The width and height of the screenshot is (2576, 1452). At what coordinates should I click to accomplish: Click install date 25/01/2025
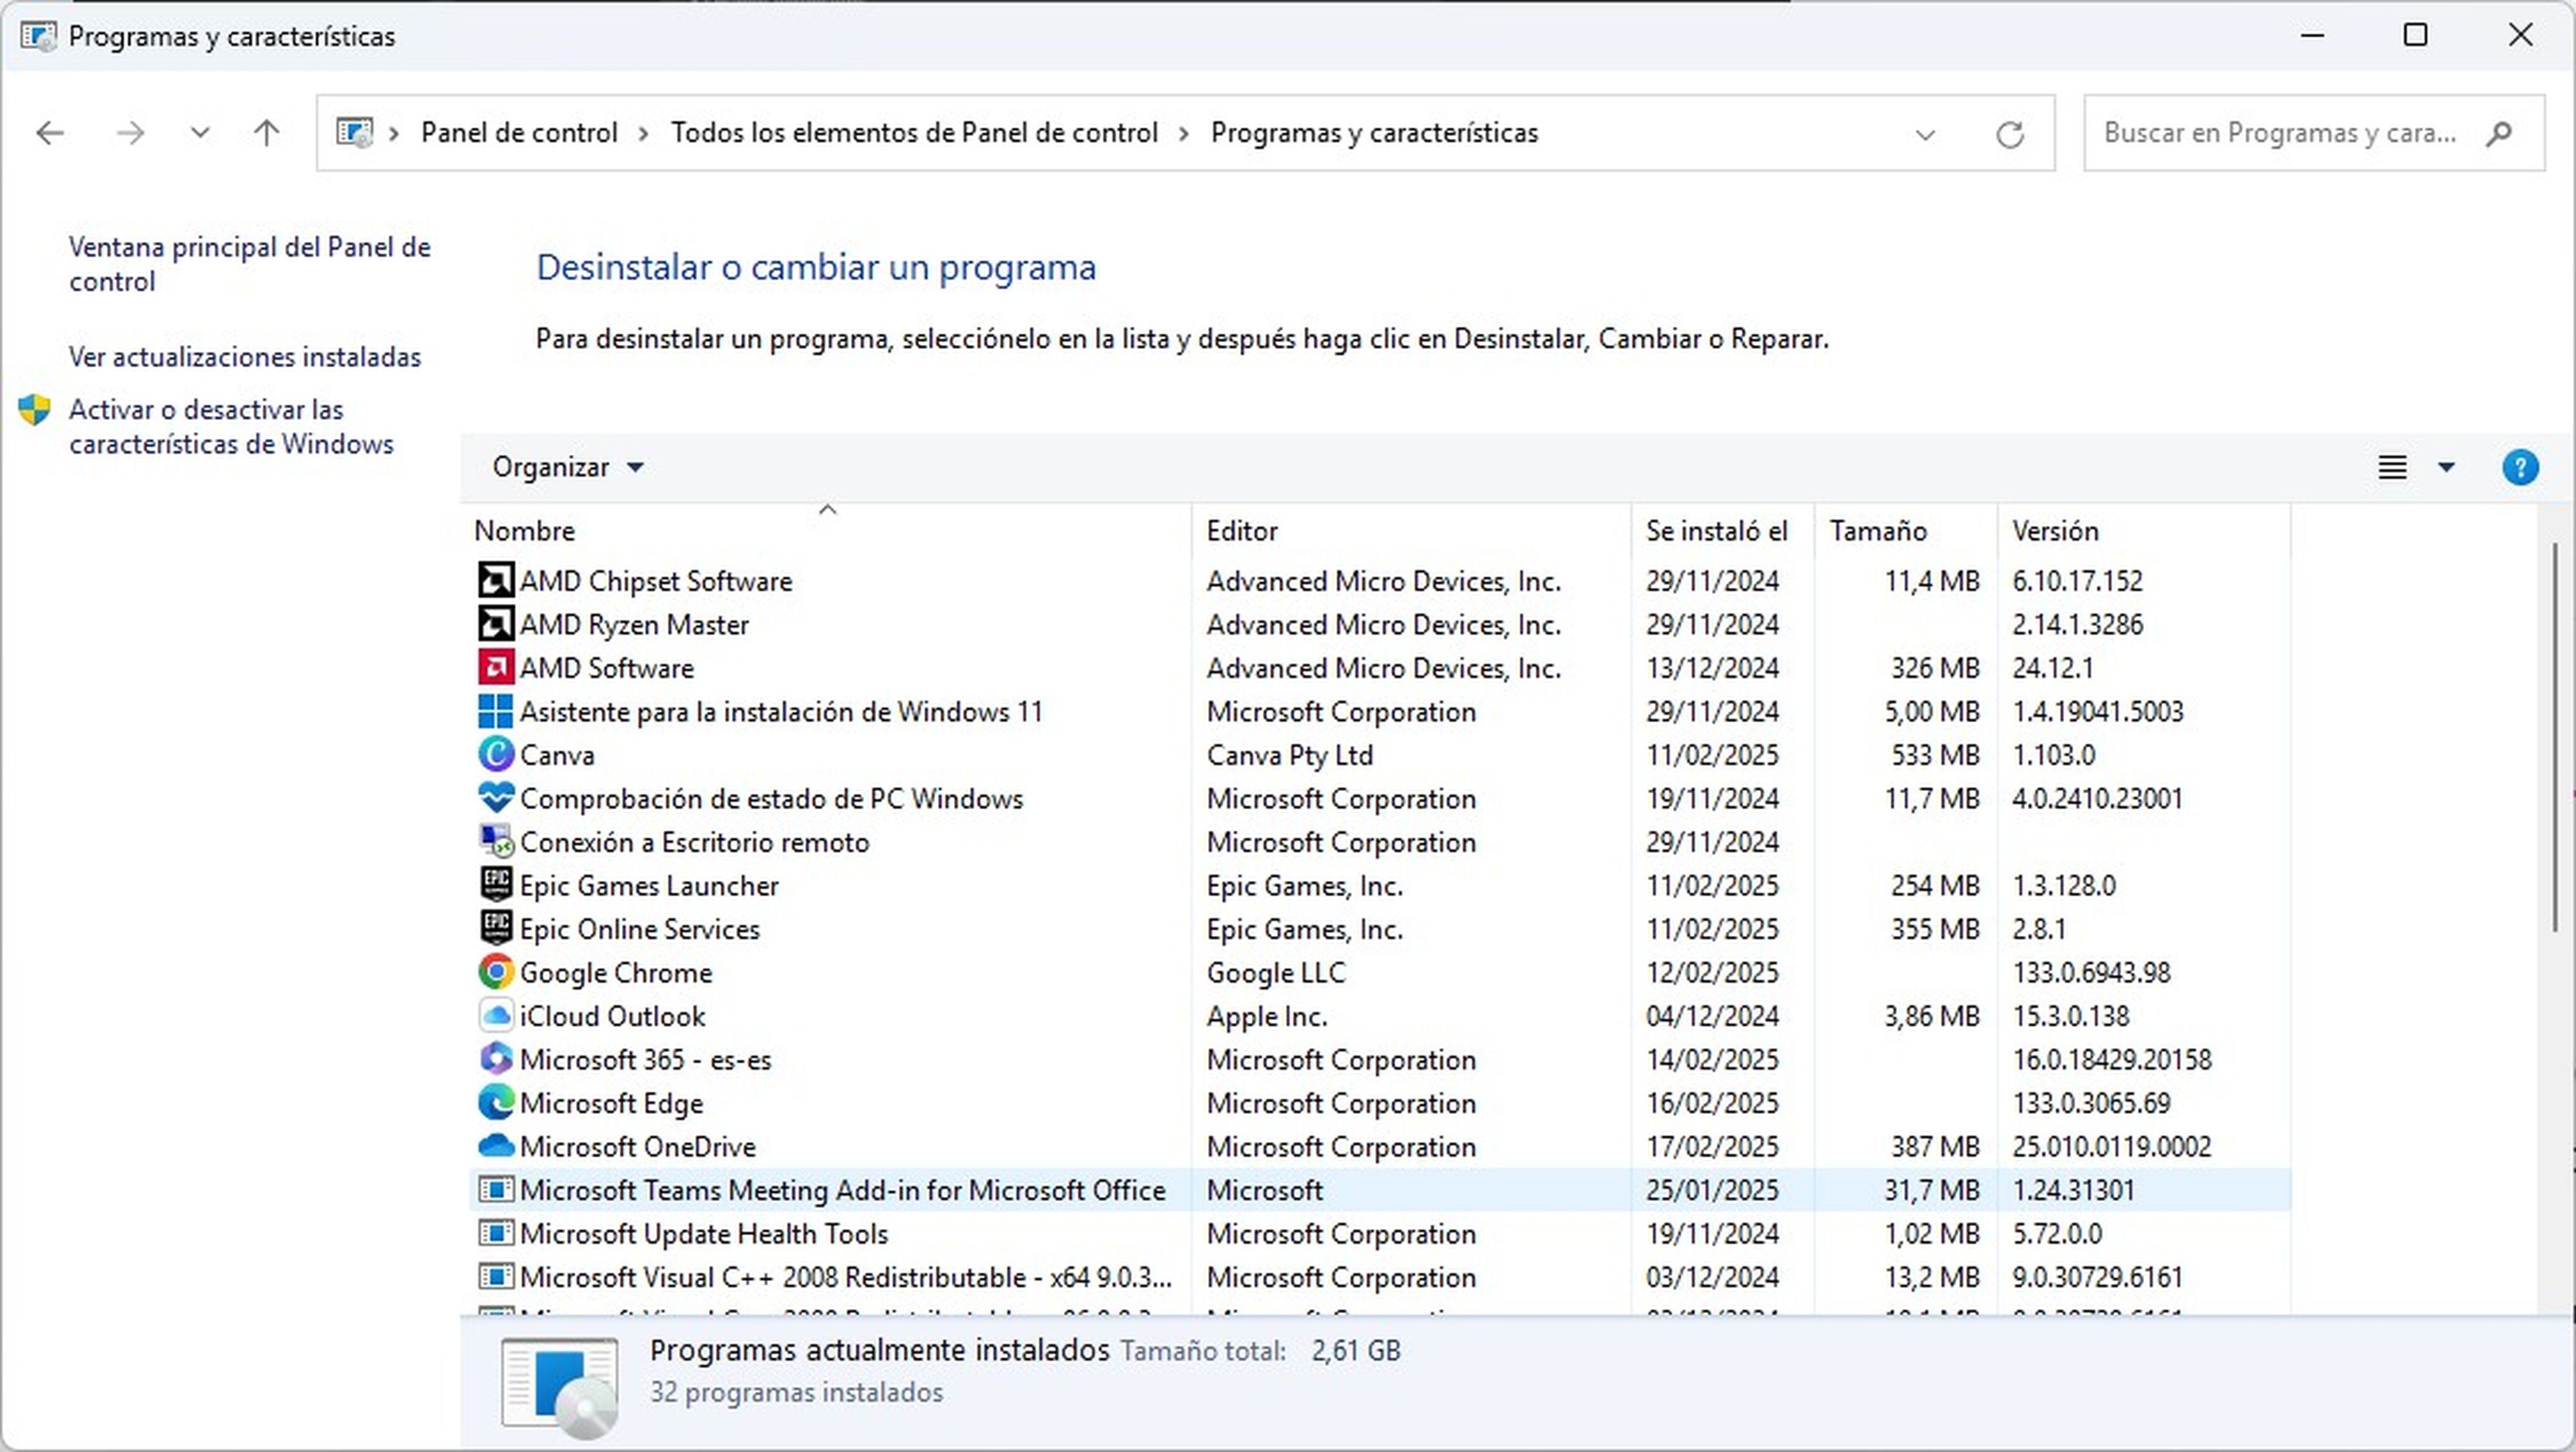[1713, 1190]
